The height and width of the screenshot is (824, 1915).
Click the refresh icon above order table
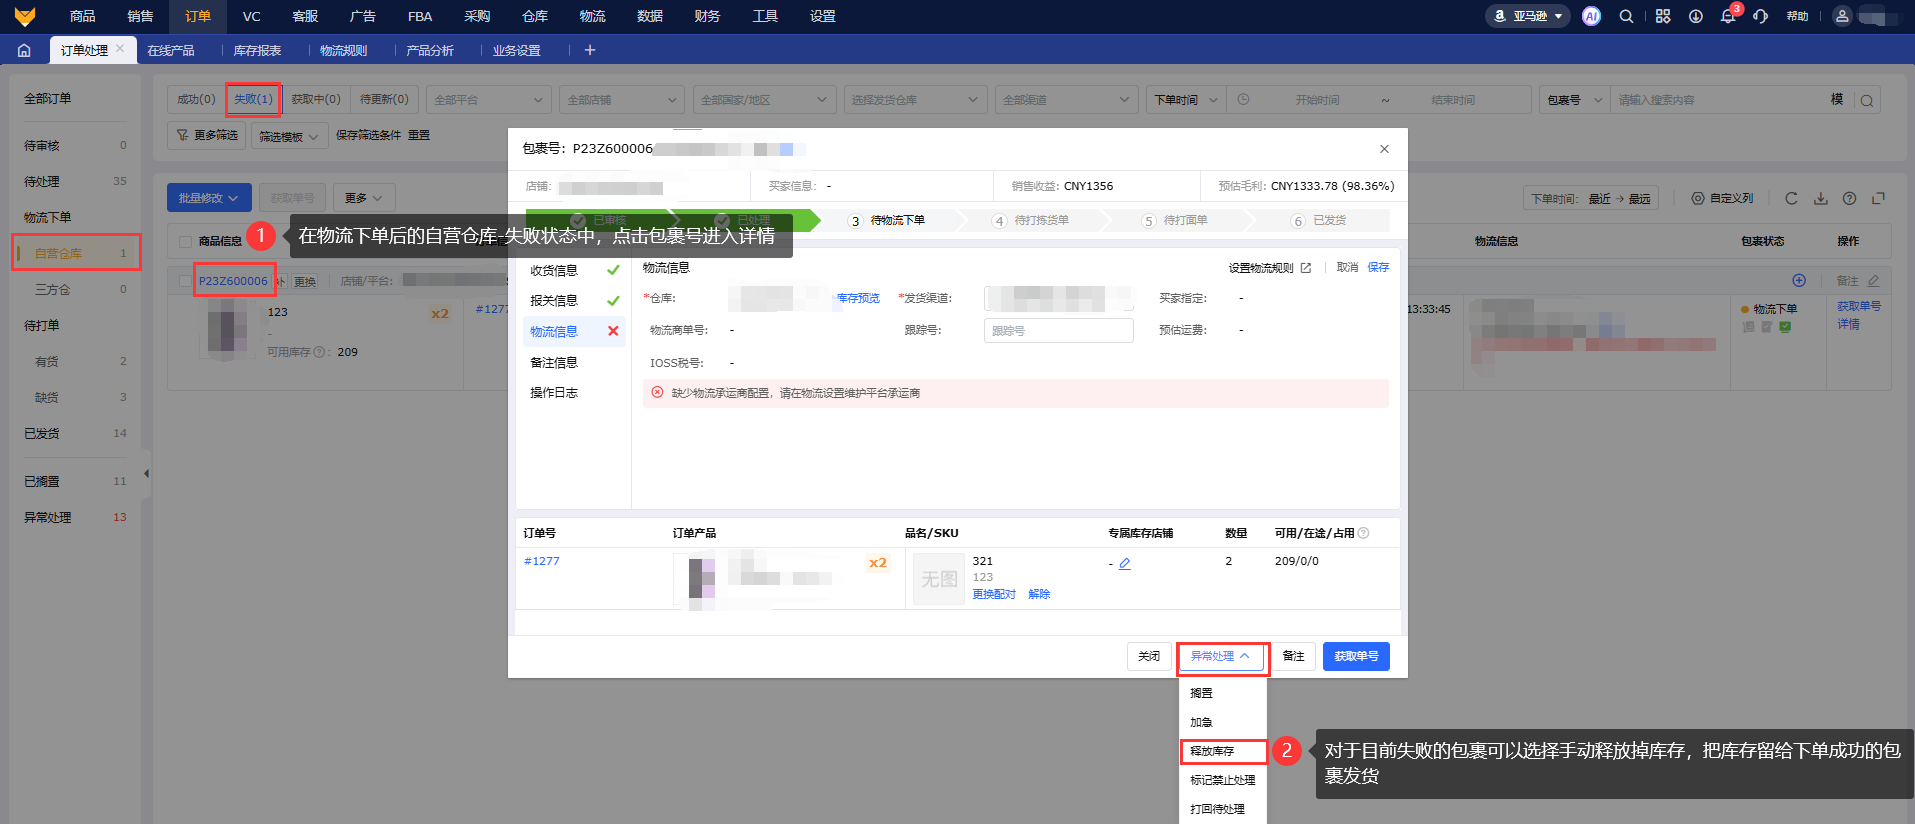1791,198
